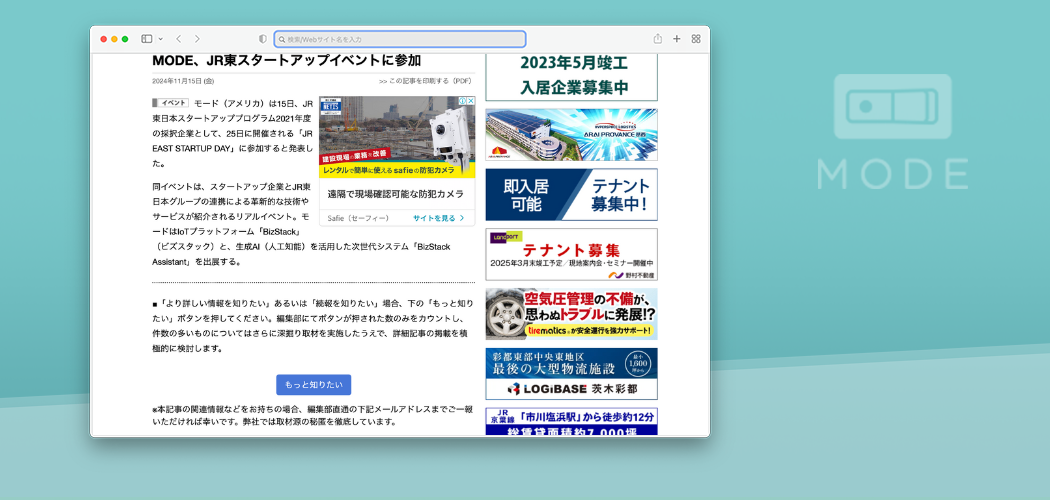Open the sidebar dropdown chevron

160,39
